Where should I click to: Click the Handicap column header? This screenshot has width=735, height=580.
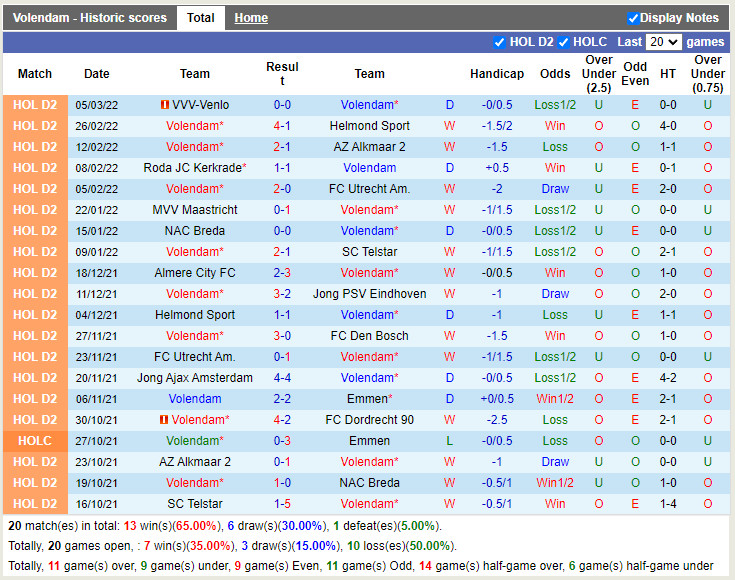(x=497, y=74)
